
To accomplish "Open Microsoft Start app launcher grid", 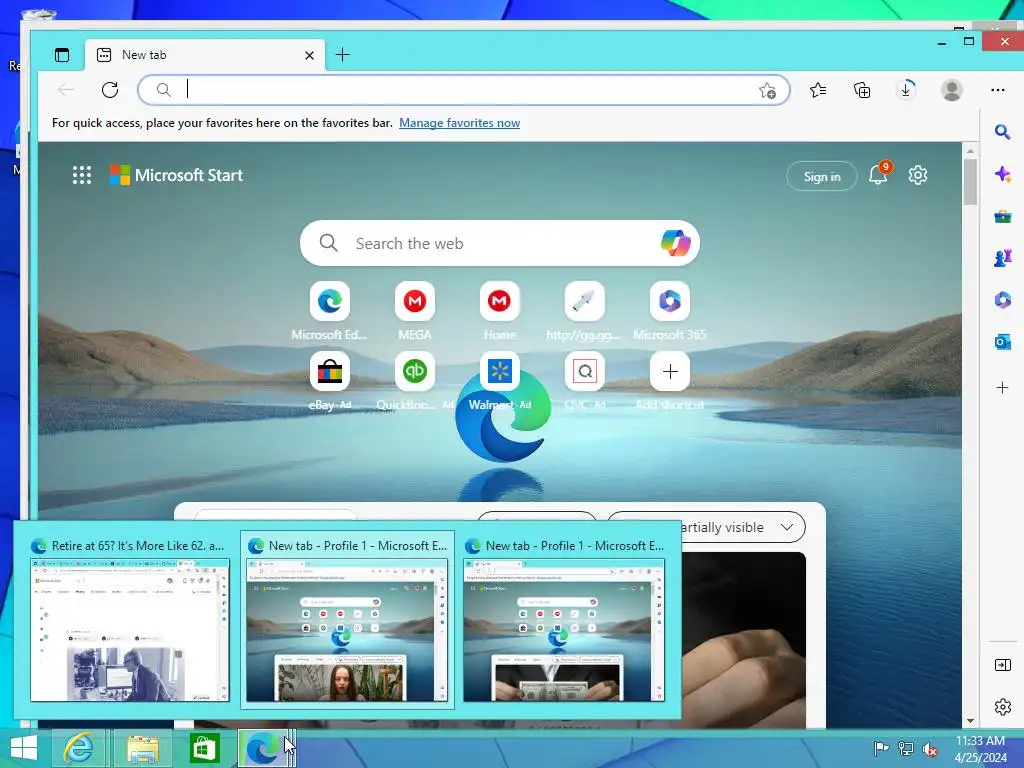I will [x=82, y=175].
